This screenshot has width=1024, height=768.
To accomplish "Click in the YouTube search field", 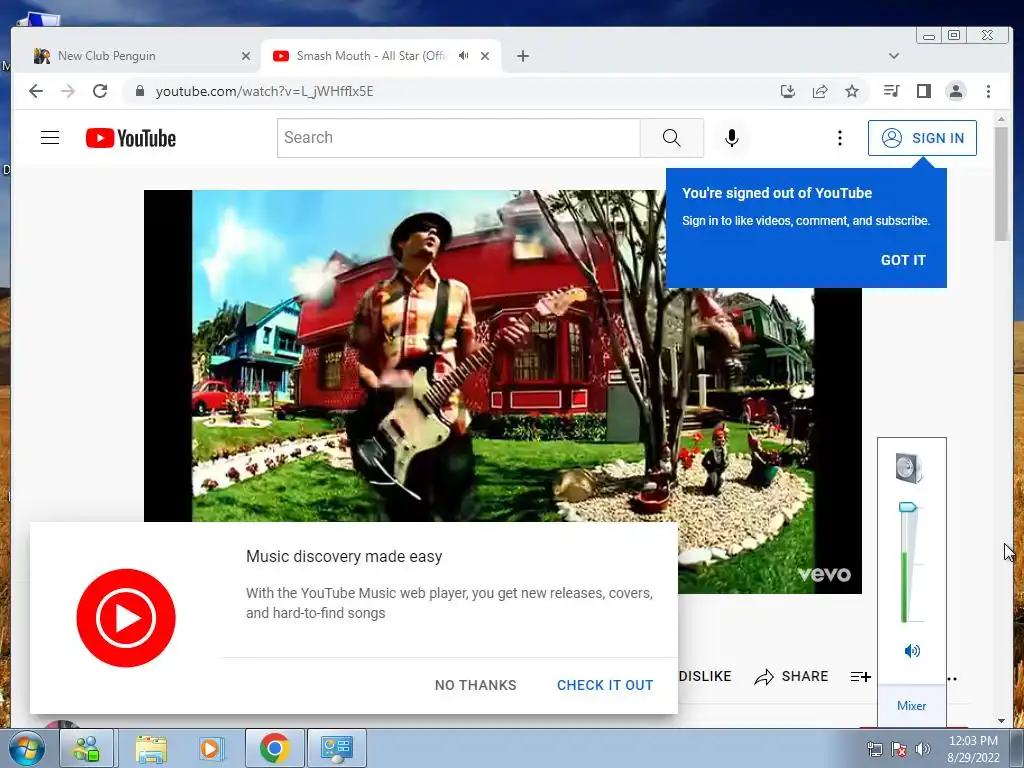I will pyautogui.click(x=458, y=138).
